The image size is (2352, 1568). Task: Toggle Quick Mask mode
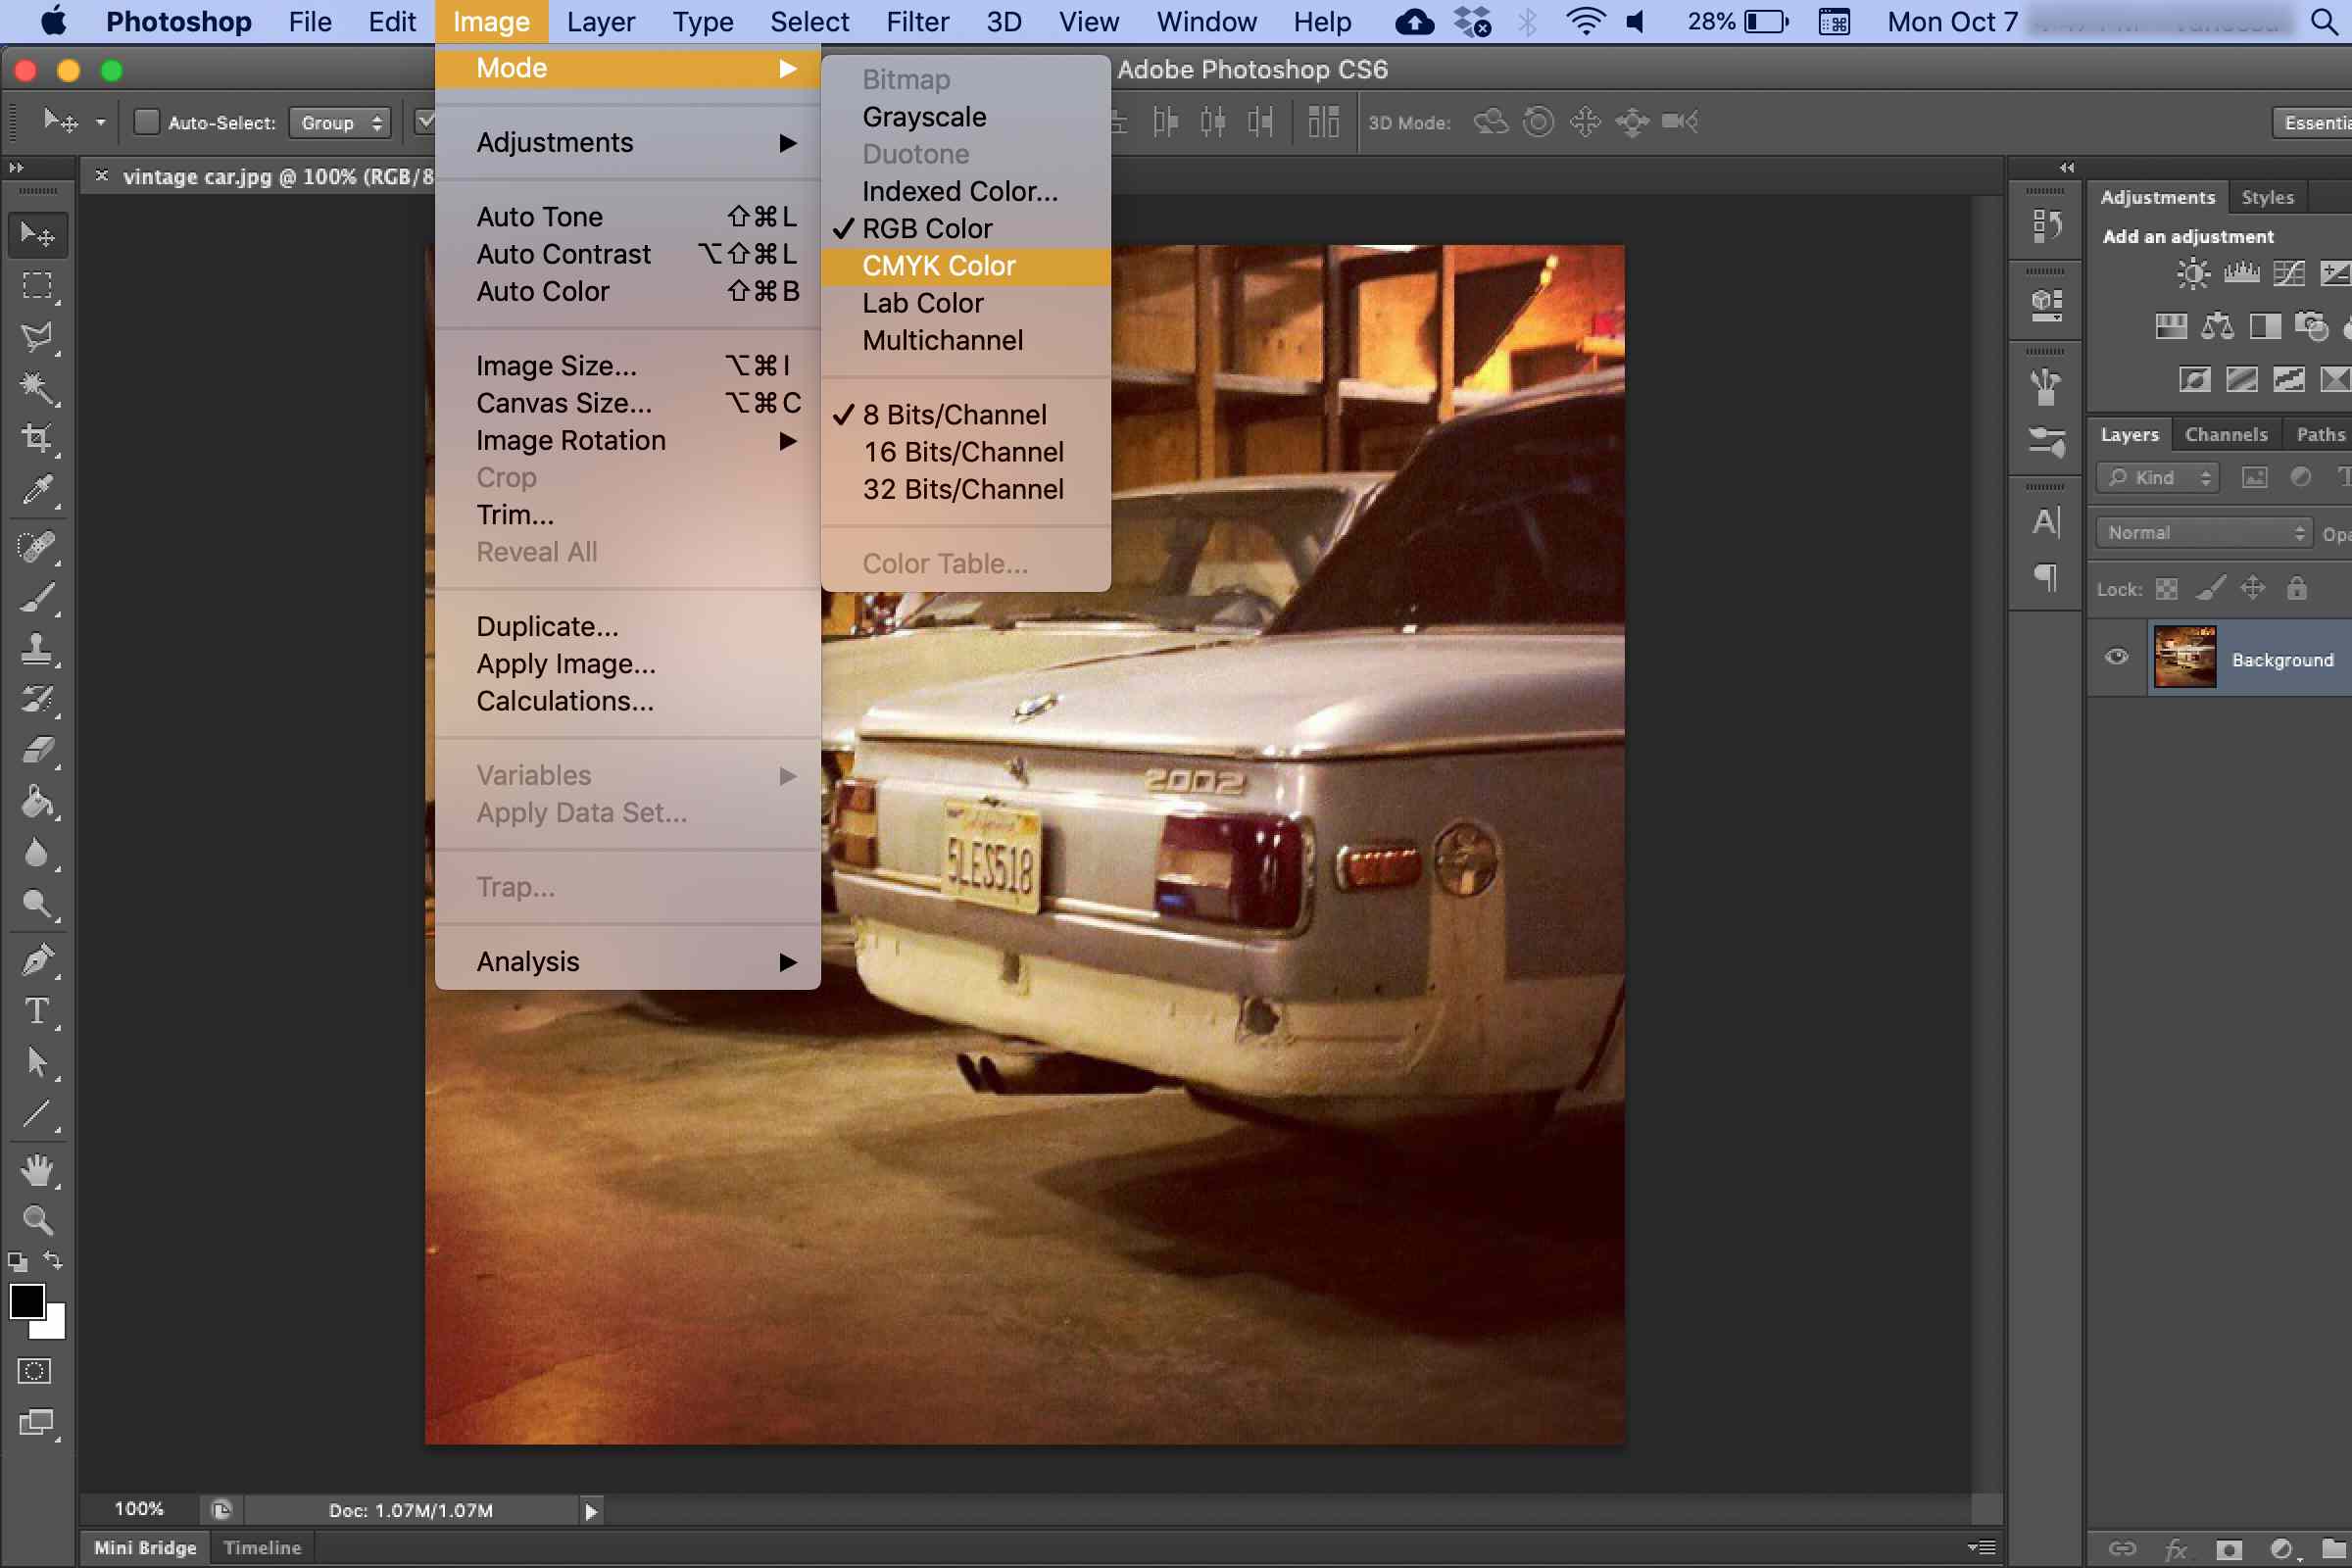coord(35,1371)
